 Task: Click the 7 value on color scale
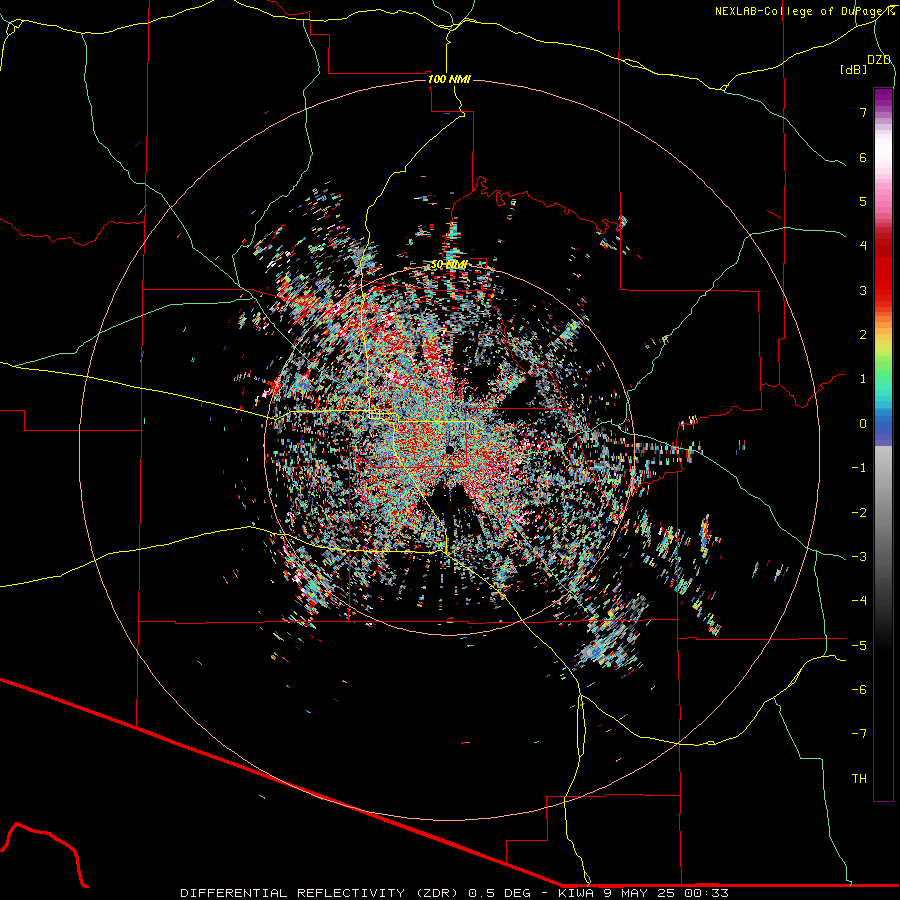tap(863, 112)
